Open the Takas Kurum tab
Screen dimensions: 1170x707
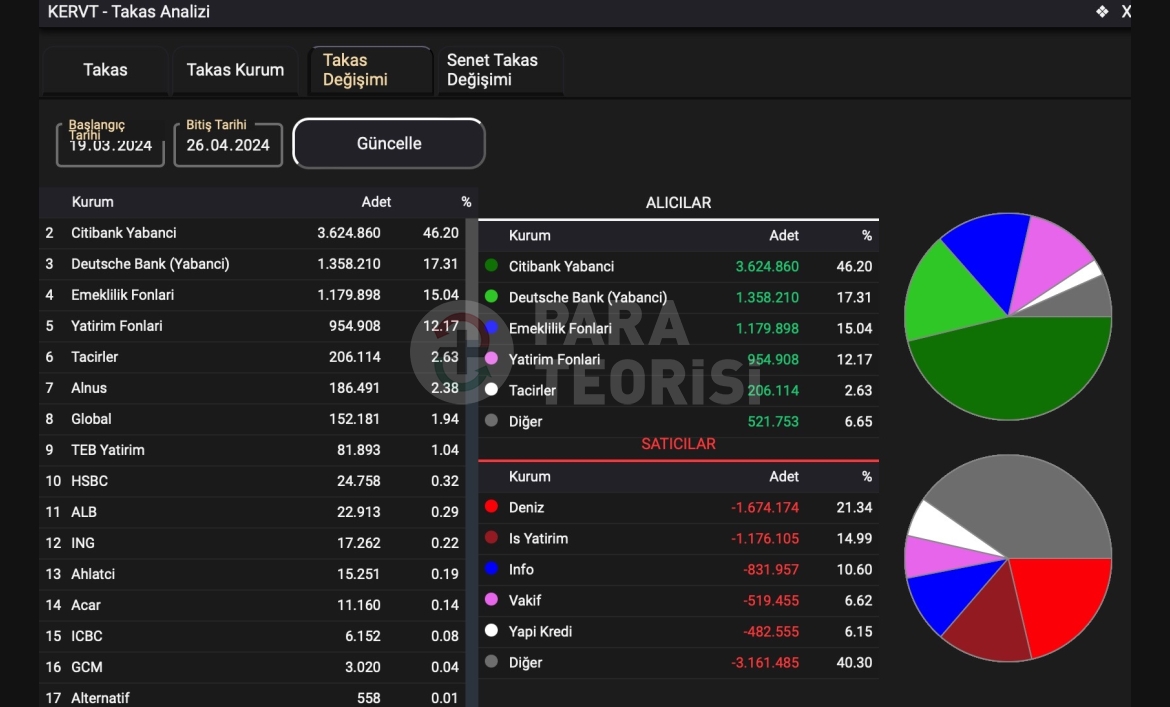pos(235,70)
